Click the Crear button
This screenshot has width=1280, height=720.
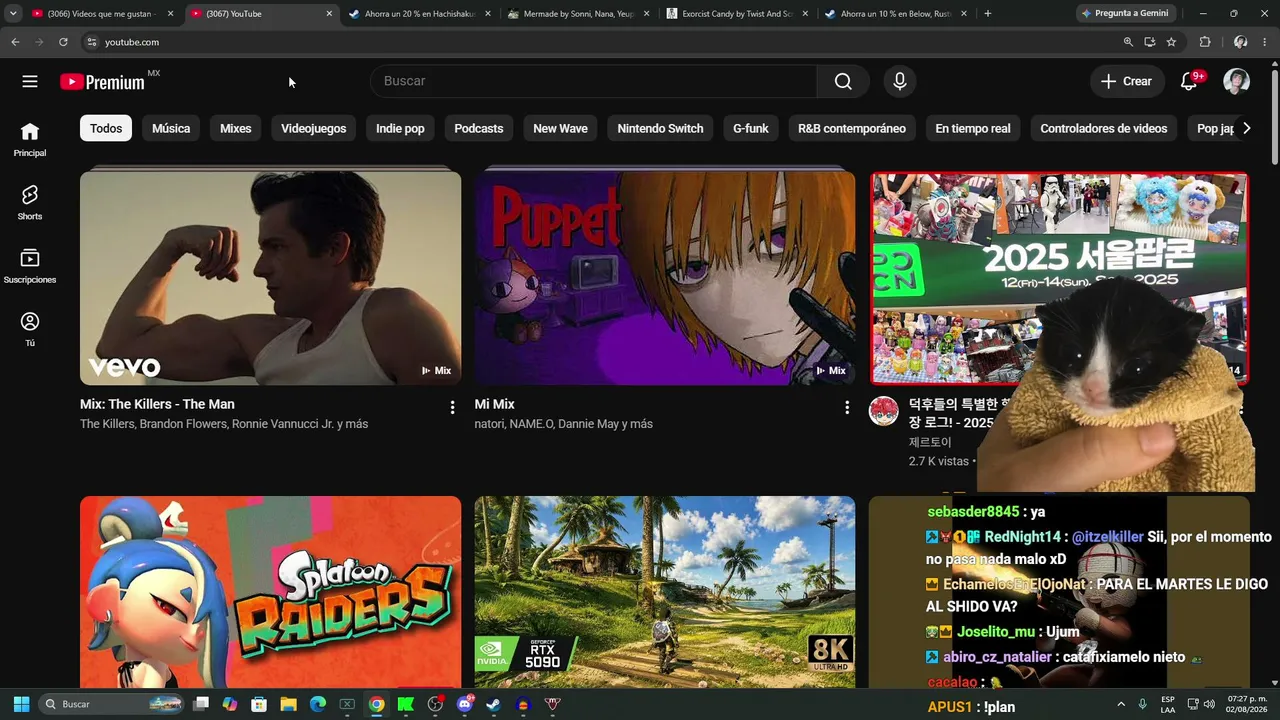pyautogui.click(x=1127, y=81)
